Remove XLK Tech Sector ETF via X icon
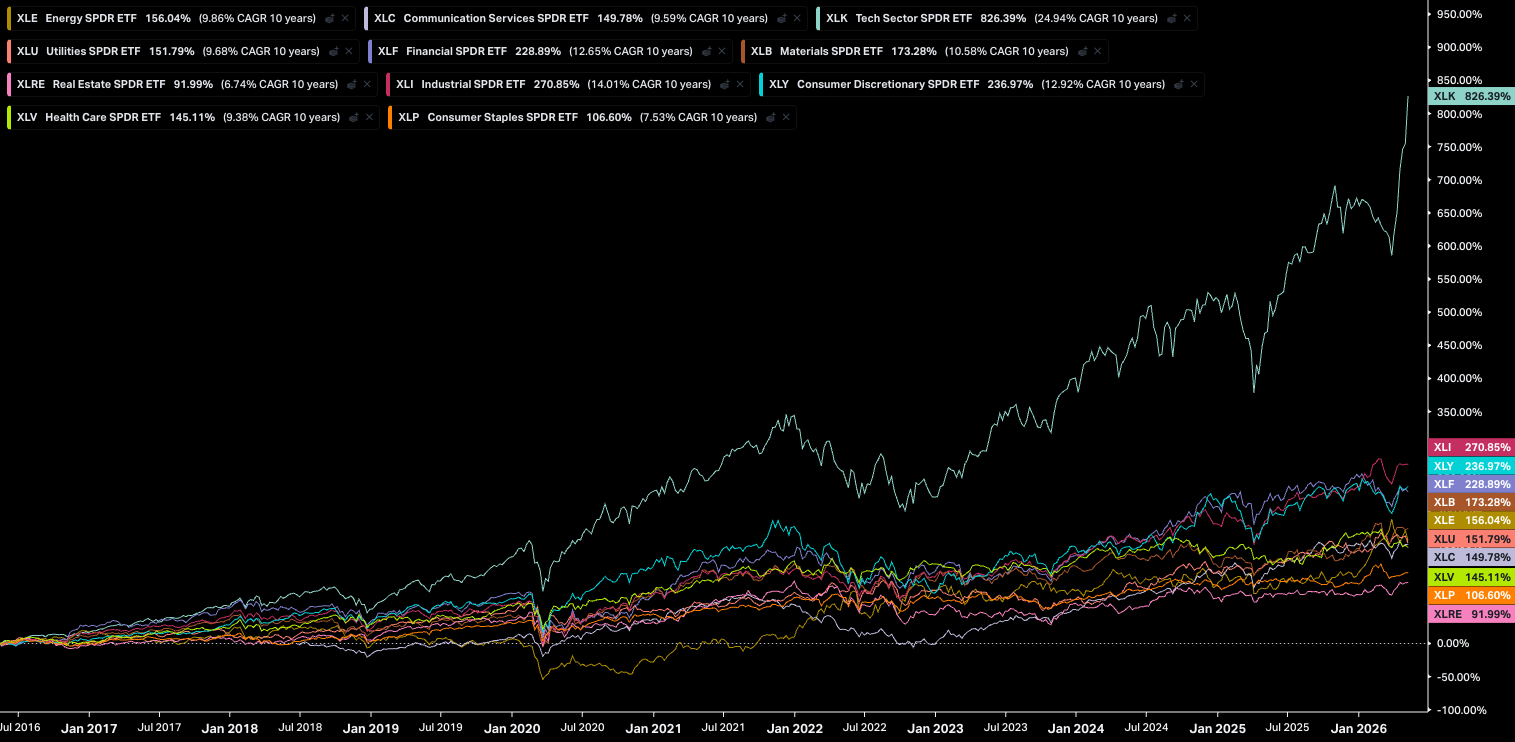Viewport: 1515px width, 742px height. (1187, 19)
